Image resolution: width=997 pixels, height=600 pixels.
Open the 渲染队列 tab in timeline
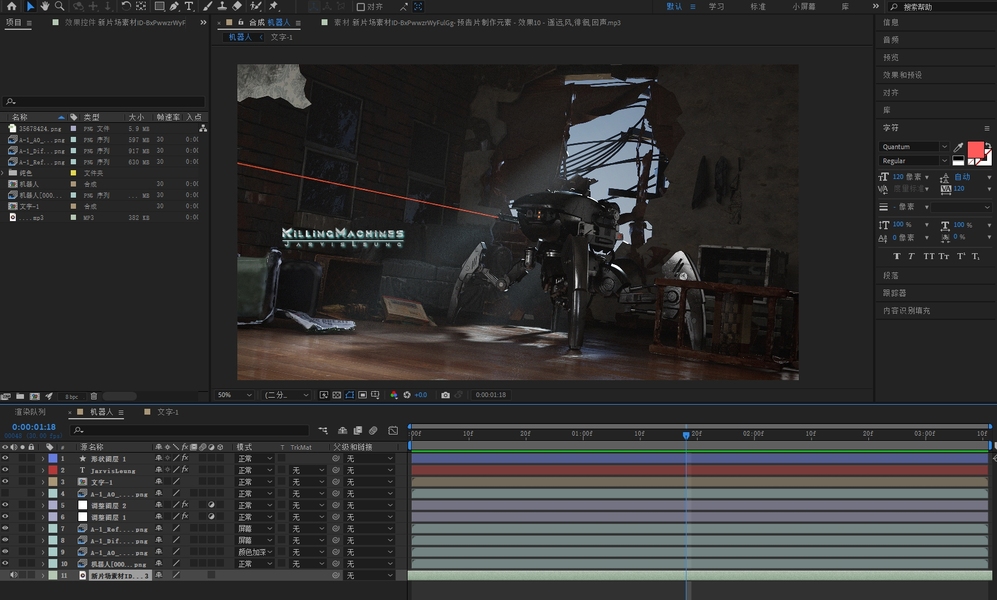tap(31, 412)
